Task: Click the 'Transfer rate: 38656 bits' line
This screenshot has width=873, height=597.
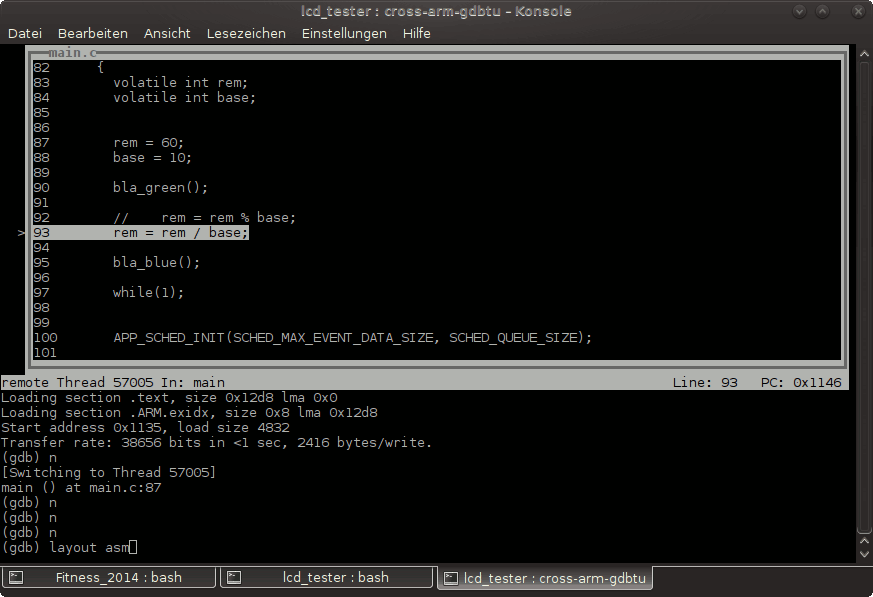Action: pos(217,443)
